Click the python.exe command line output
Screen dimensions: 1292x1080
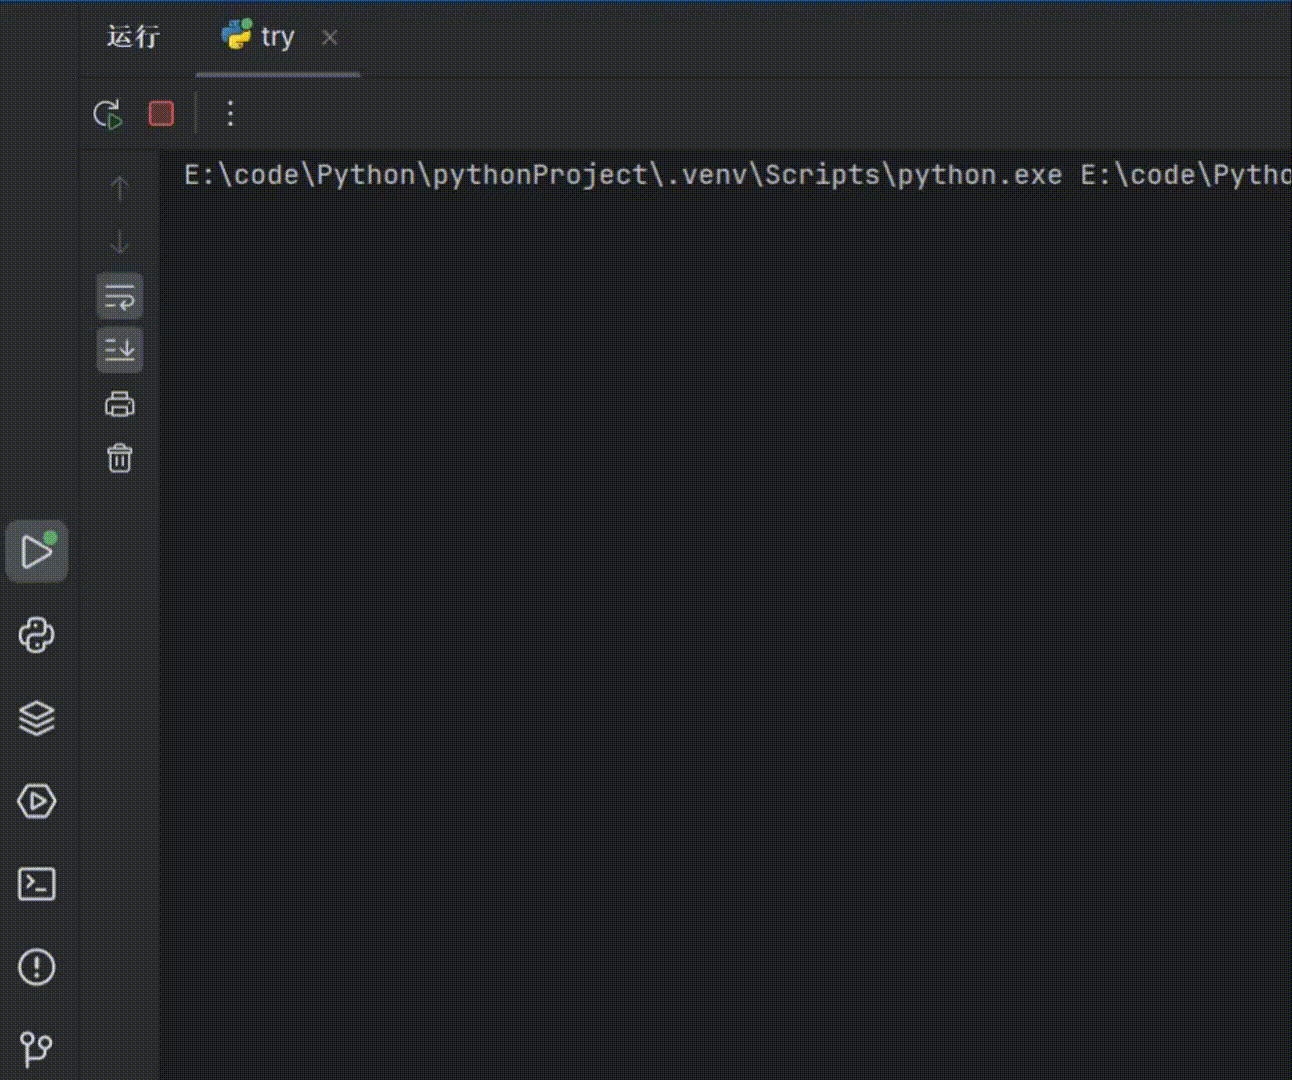(622, 175)
